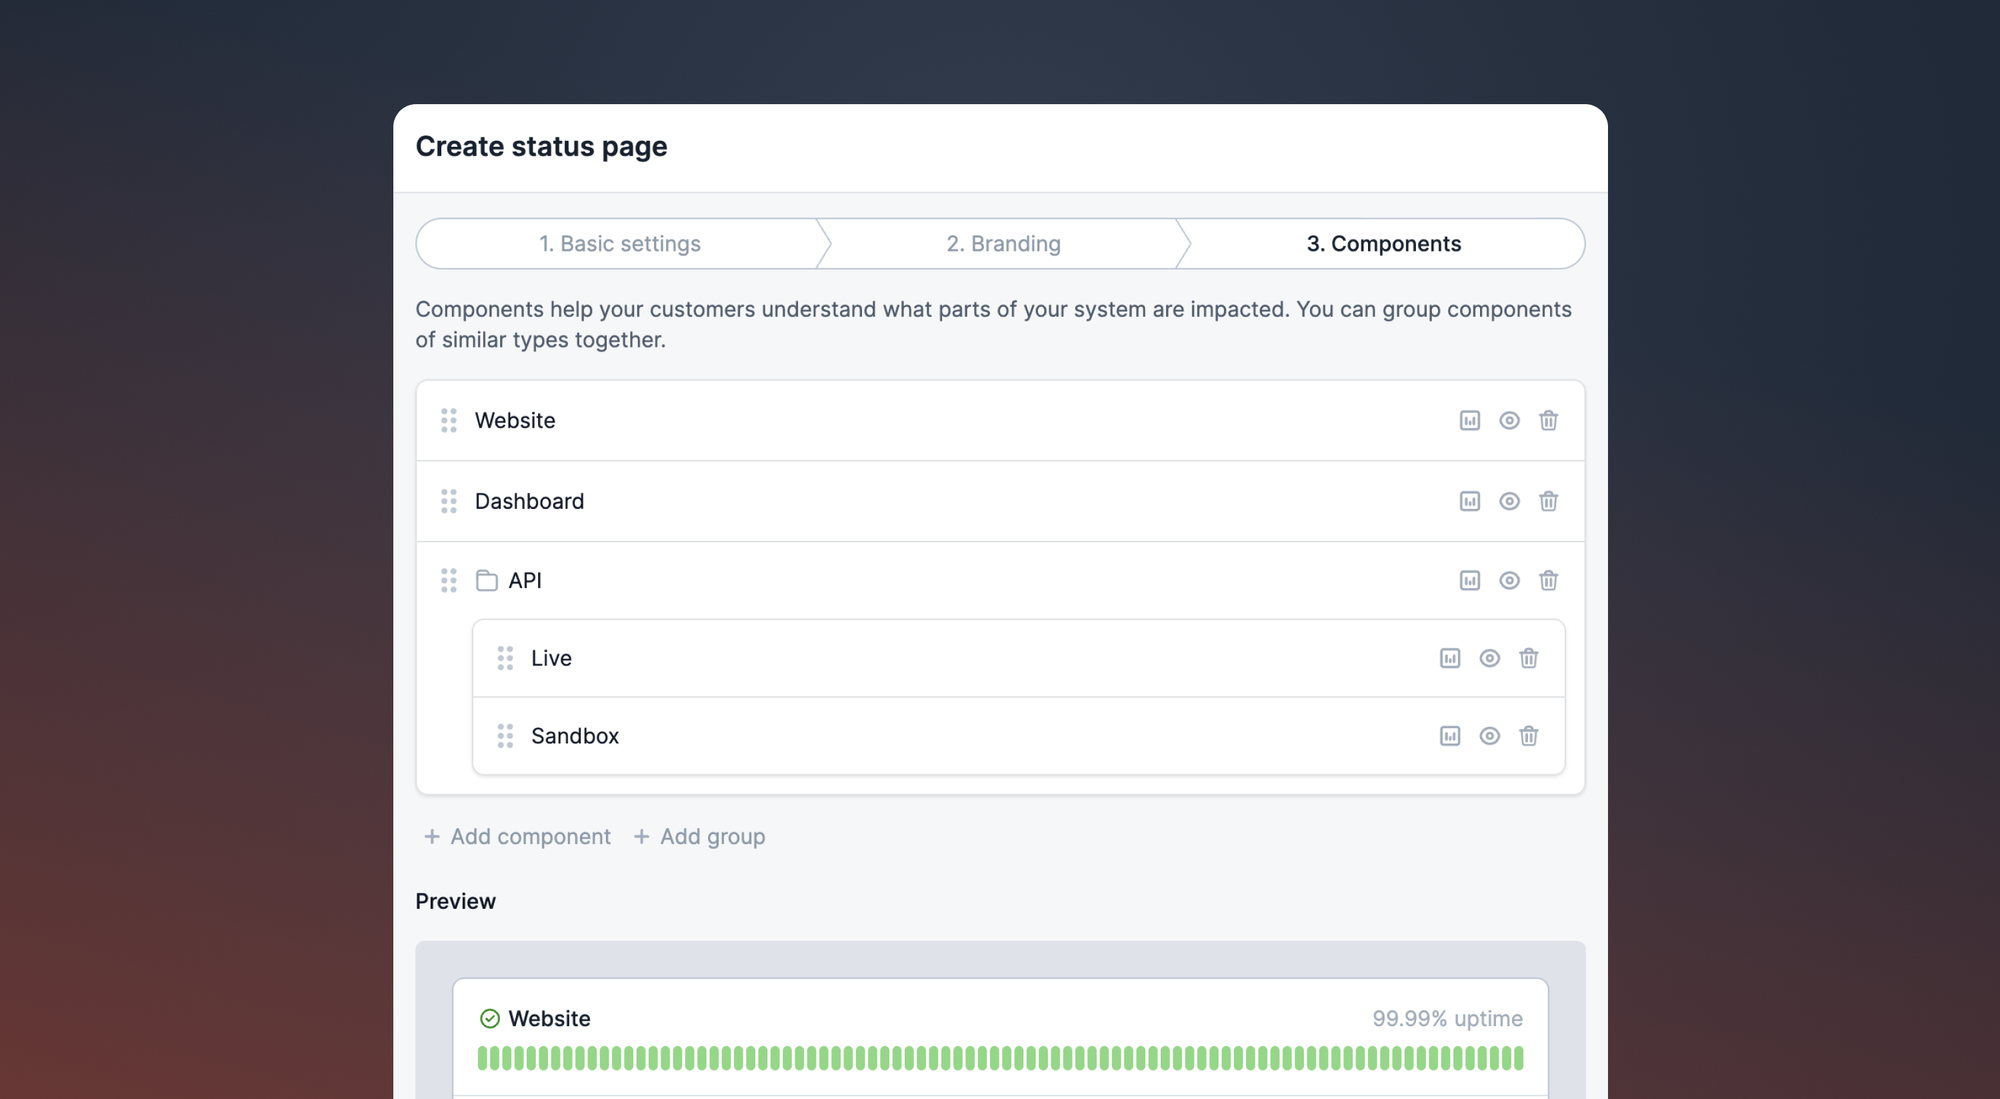2000x1099 pixels.
Task: Click the chart icon on Live row
Action: point(1449,658)
